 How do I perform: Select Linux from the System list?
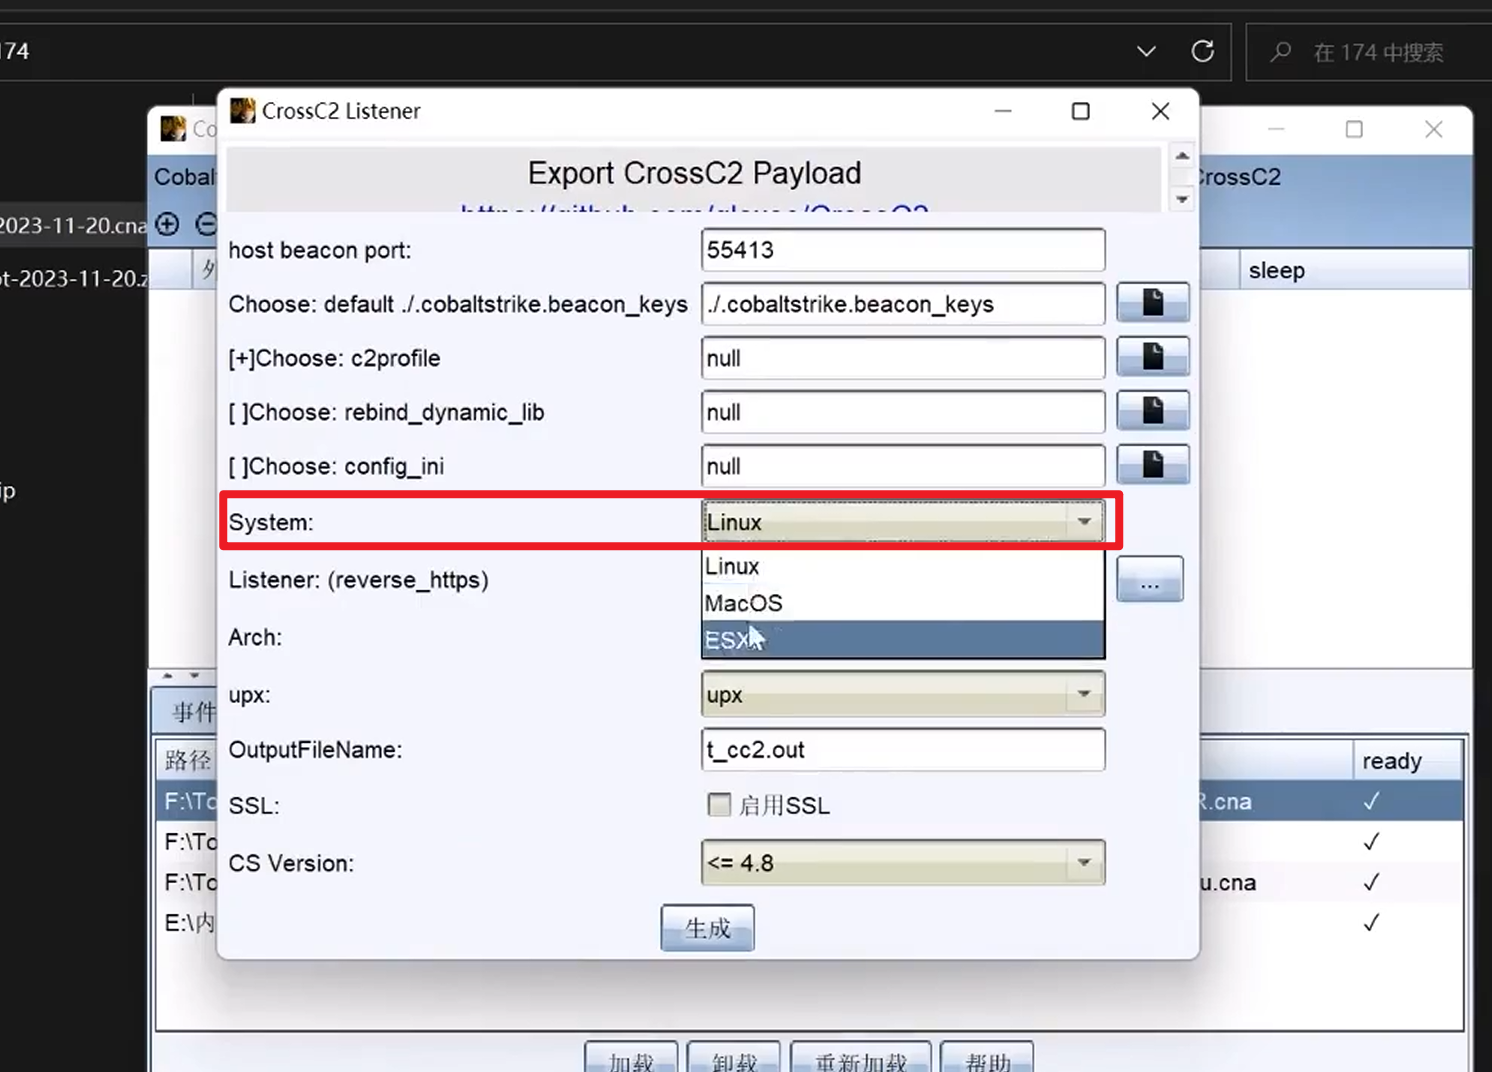[x=903, y=566]
